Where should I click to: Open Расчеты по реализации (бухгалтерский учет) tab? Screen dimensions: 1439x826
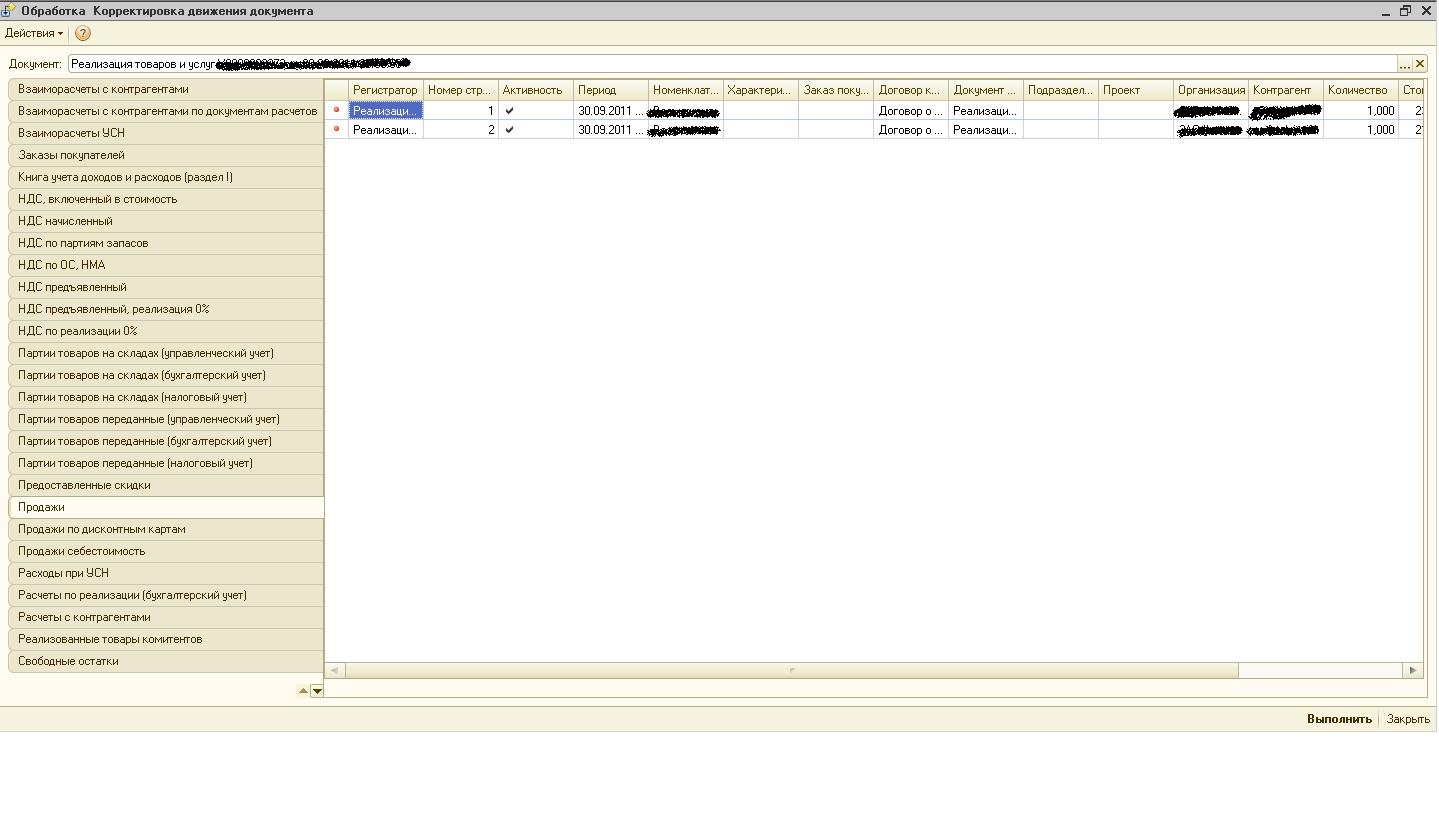click(165, 595)
